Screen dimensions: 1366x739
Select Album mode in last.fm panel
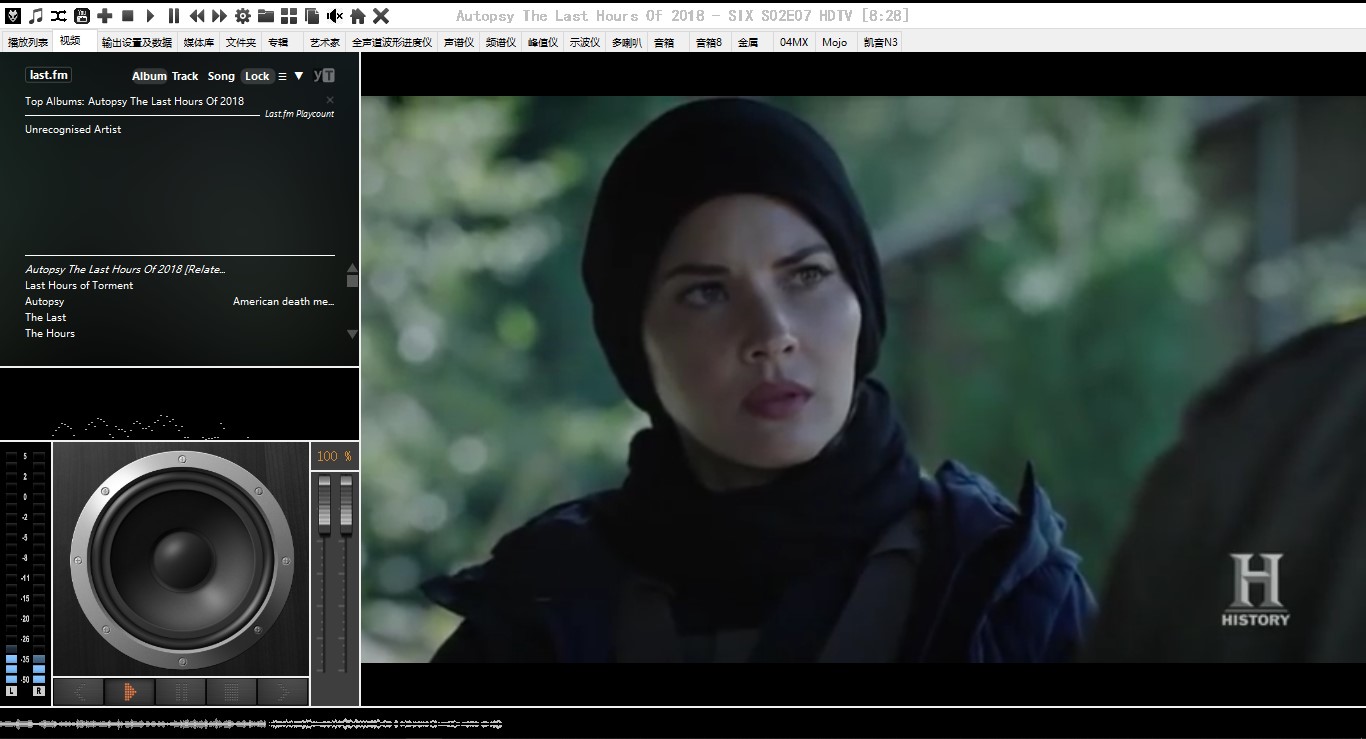pos(149,76)
